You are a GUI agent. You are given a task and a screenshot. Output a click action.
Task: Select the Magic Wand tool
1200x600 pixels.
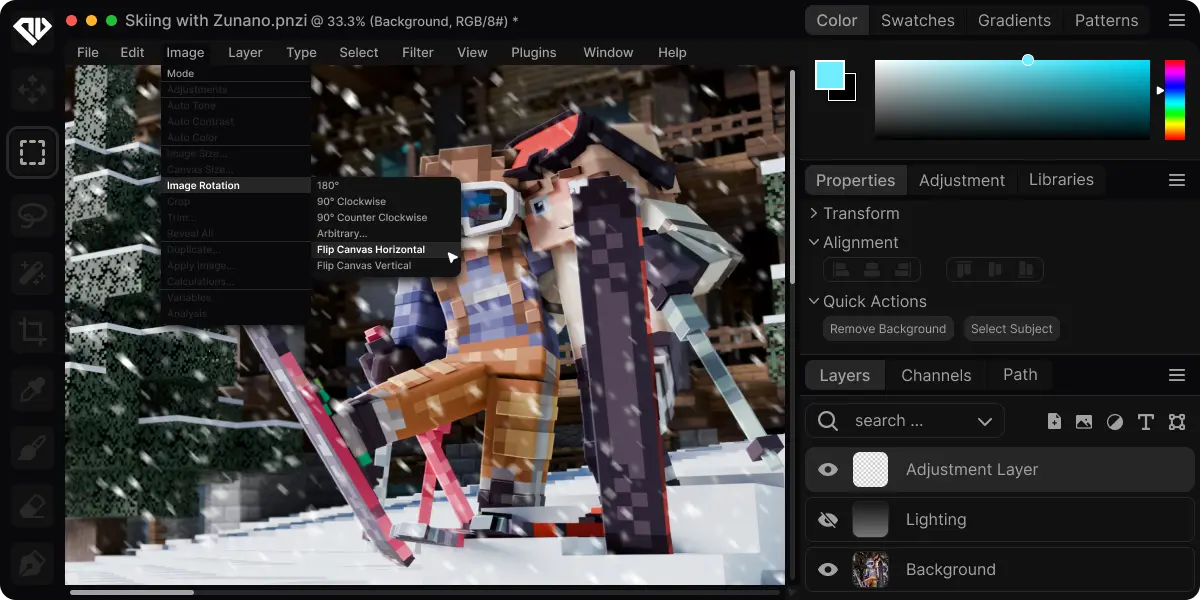click(32, 272)
